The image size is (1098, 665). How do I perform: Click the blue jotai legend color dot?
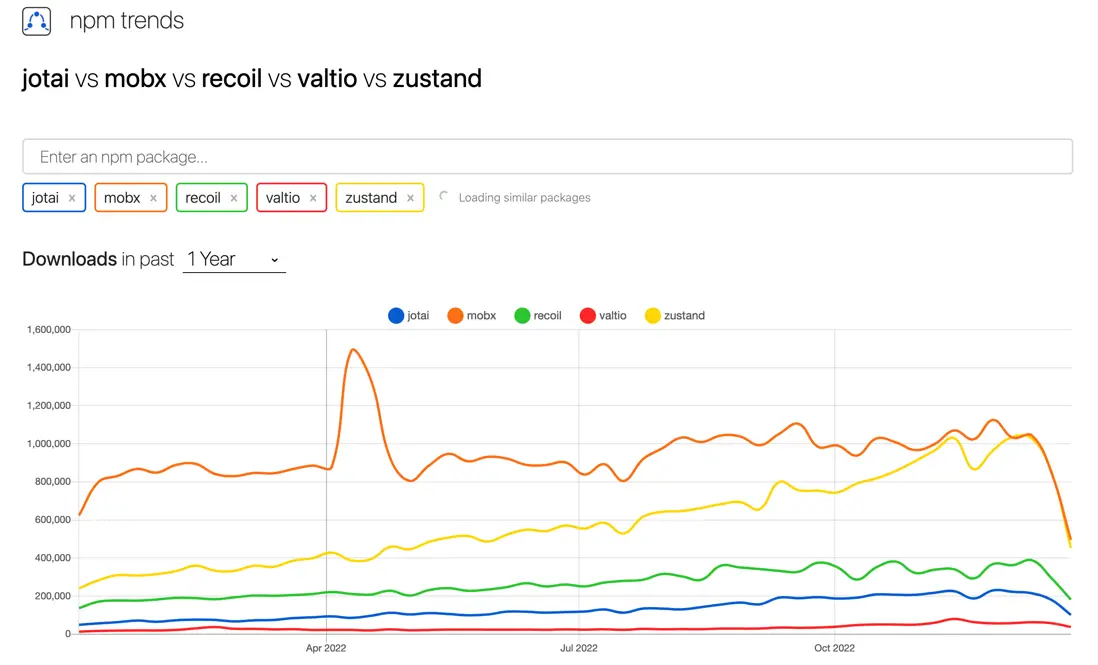396,316
